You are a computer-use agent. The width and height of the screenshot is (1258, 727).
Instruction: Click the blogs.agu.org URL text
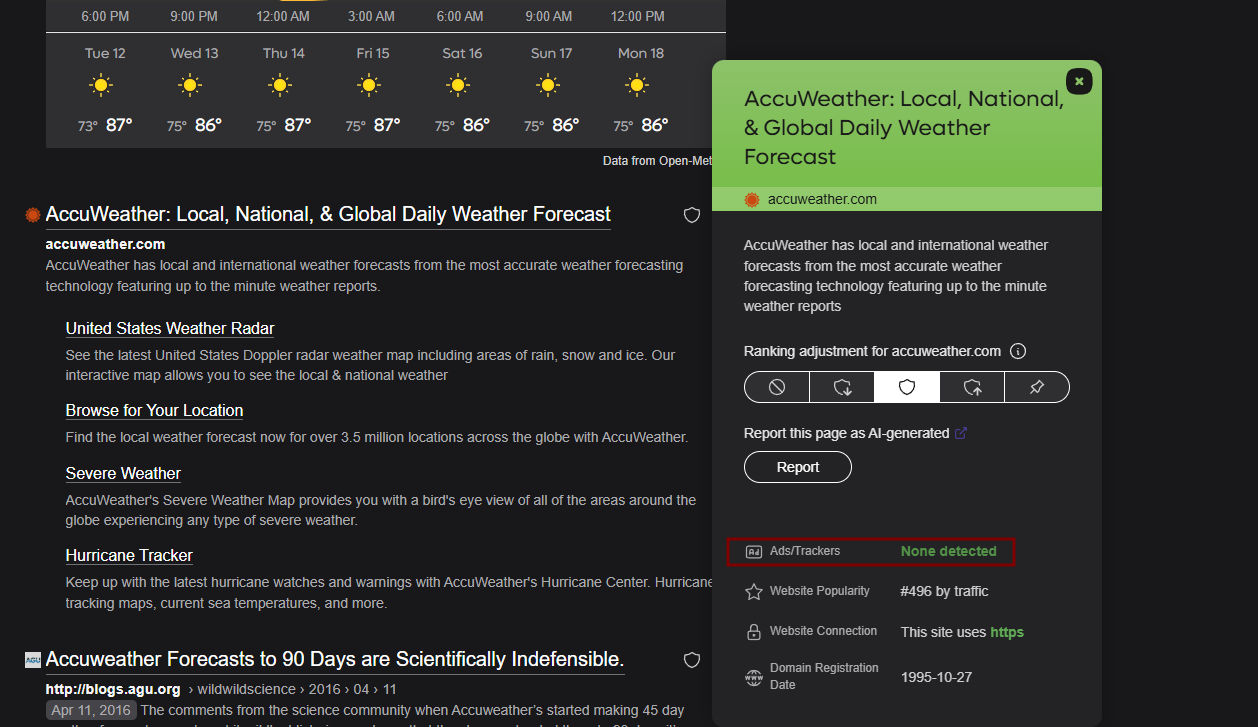[113, 689]
